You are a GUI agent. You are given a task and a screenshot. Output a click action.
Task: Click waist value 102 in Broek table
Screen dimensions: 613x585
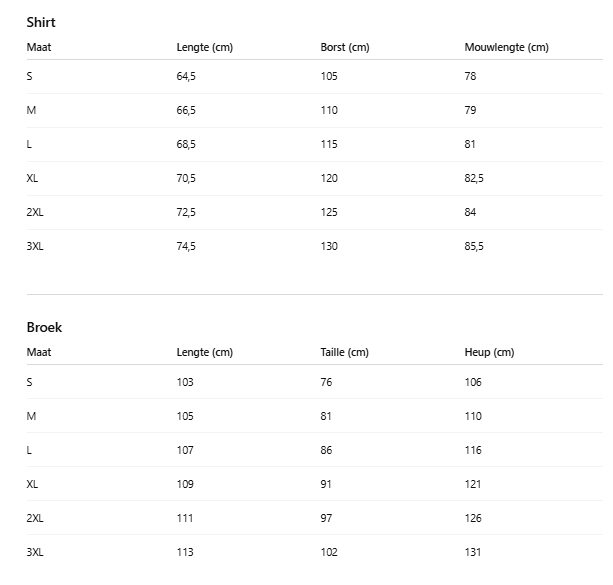(x=329, y=552)
